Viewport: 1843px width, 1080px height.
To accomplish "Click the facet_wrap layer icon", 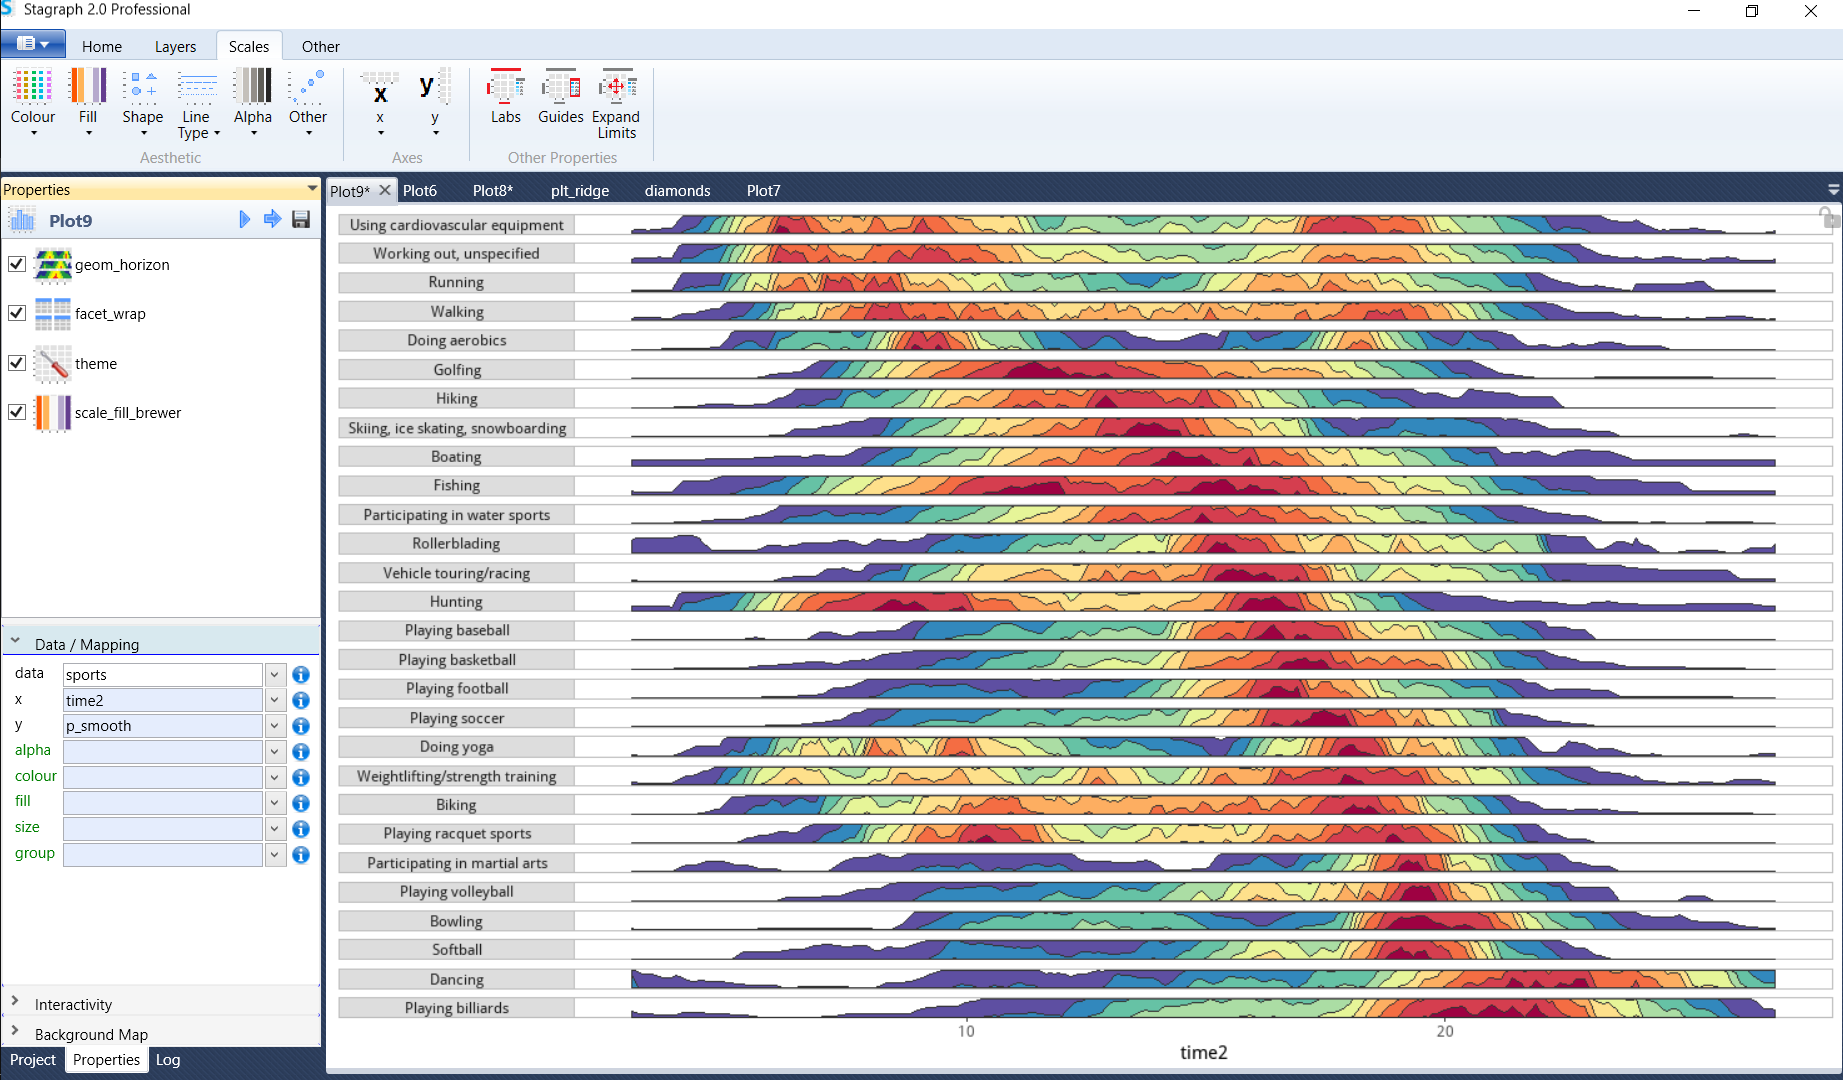I will [x=53, y=314].
